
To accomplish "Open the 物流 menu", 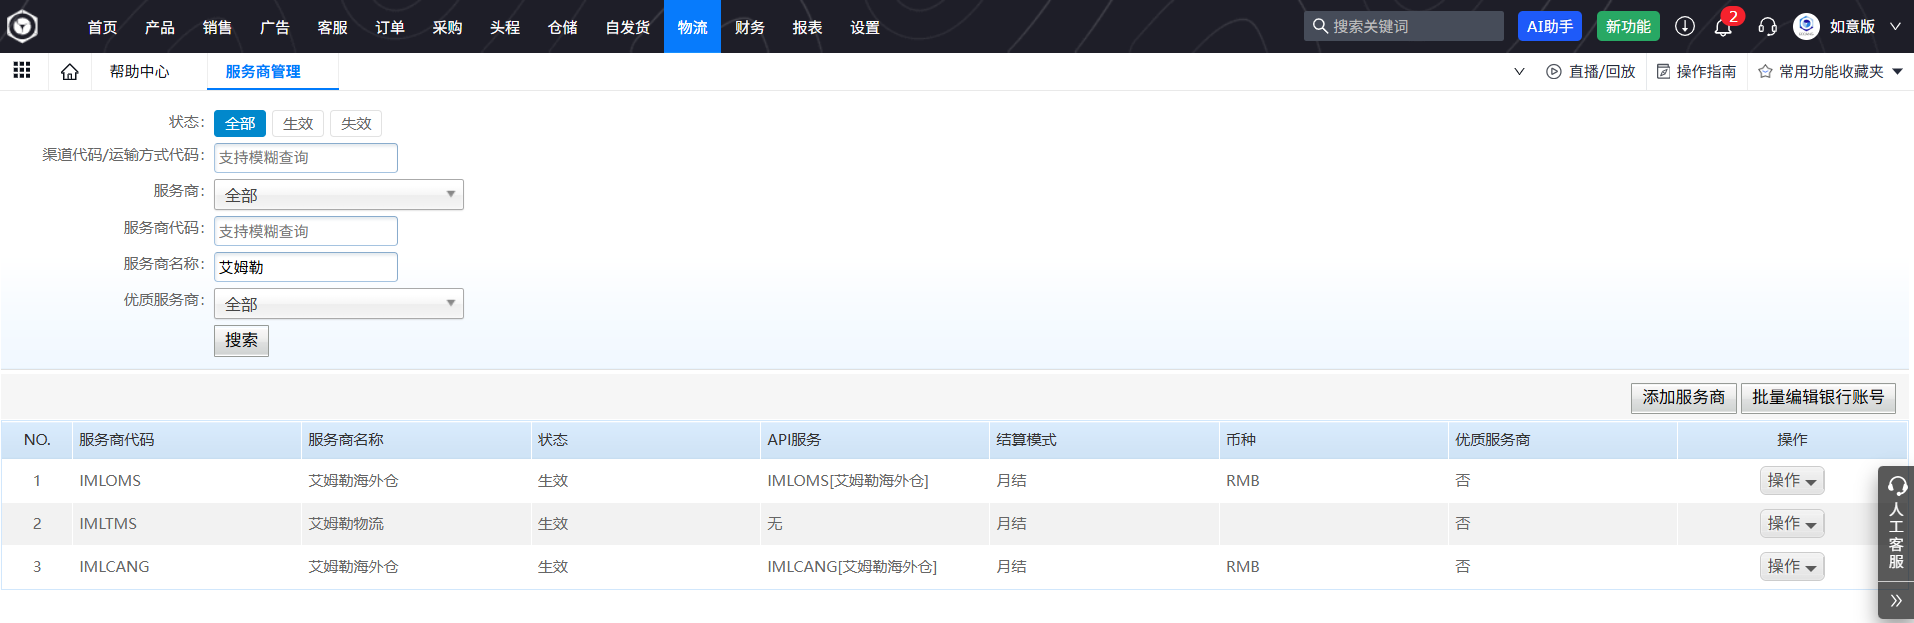I will pyautogui.click(x=692, y=27).
